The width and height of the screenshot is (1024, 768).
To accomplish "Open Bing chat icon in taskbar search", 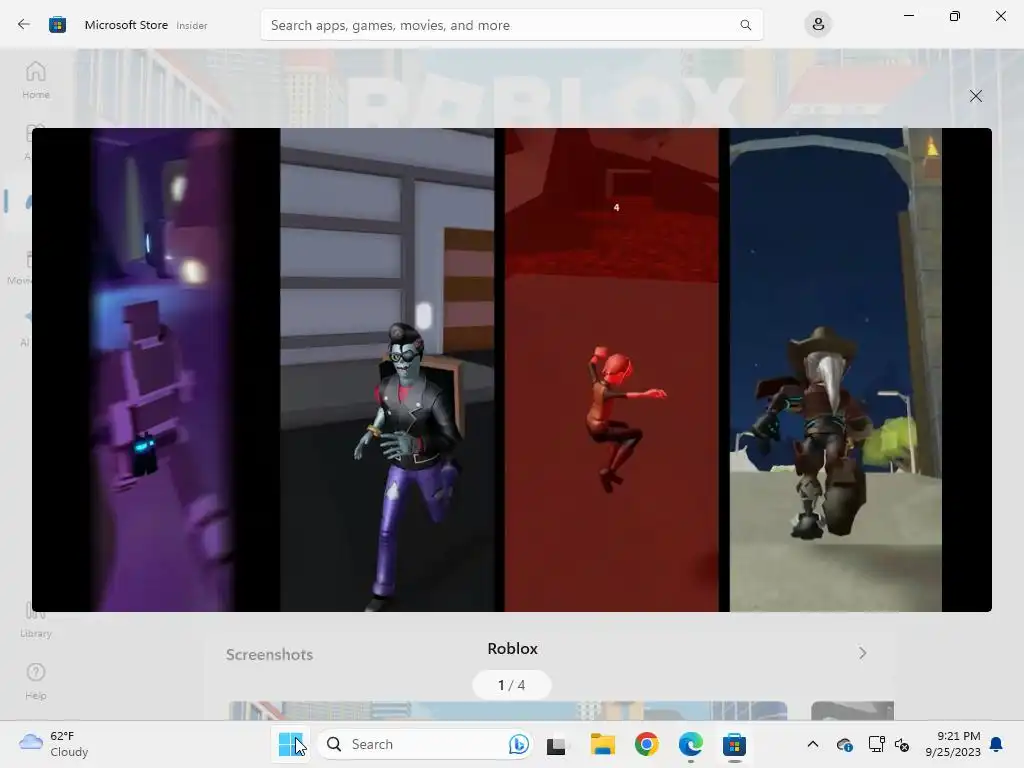I will tap(519, 744).
